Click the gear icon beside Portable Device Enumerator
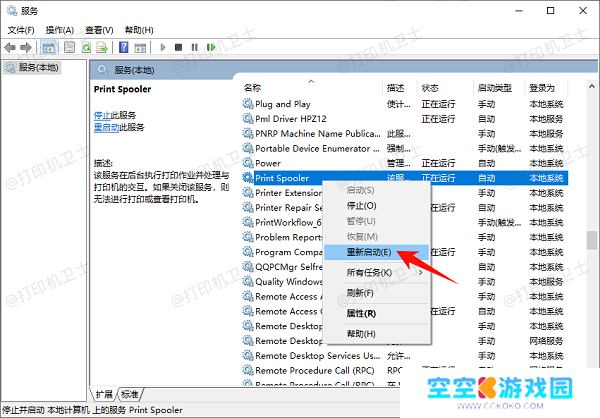Screen dimensions: 600x418 point(248,149)
